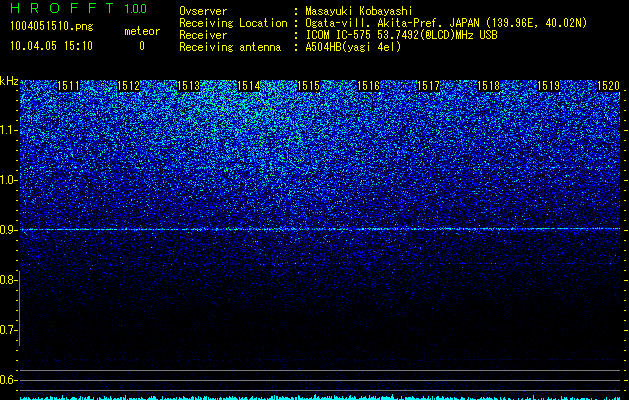Image resolution: width=629 pixels, height=400 pixels.
Task: Click the 1517 time marker
Action: point(428,86)
